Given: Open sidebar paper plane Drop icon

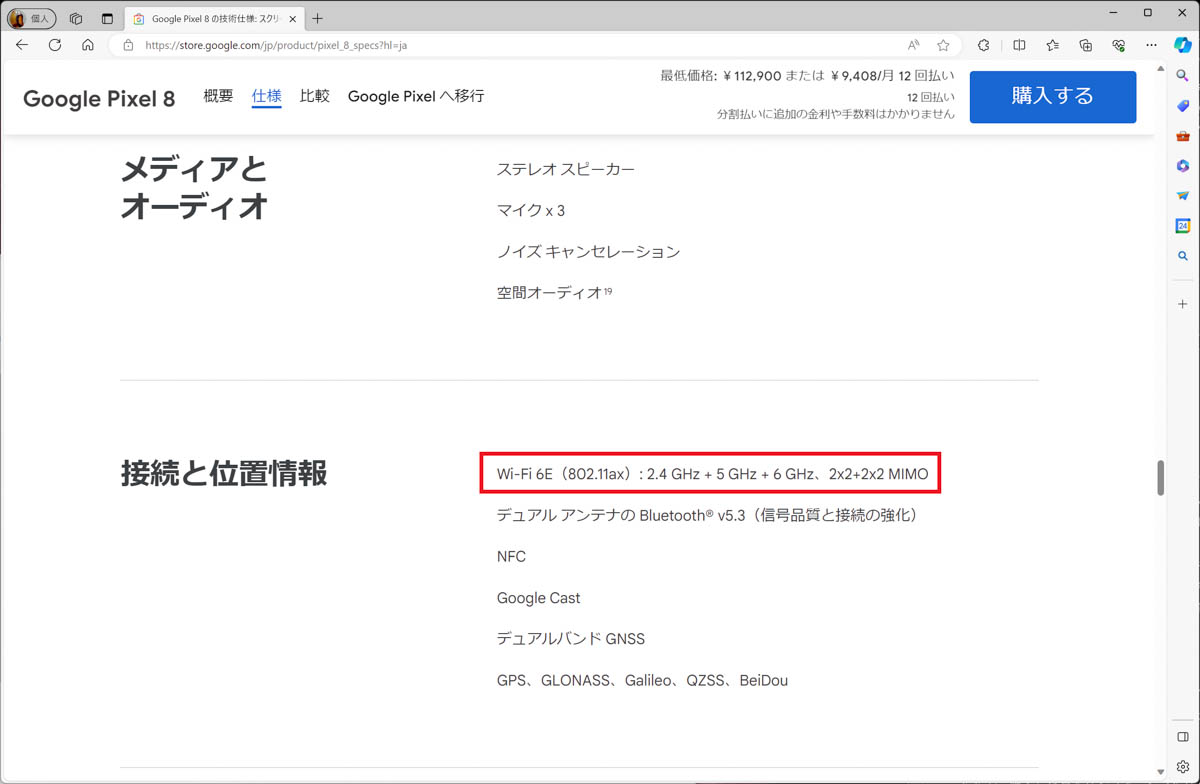Looking at the screenshot, I should pos(1183,196).
